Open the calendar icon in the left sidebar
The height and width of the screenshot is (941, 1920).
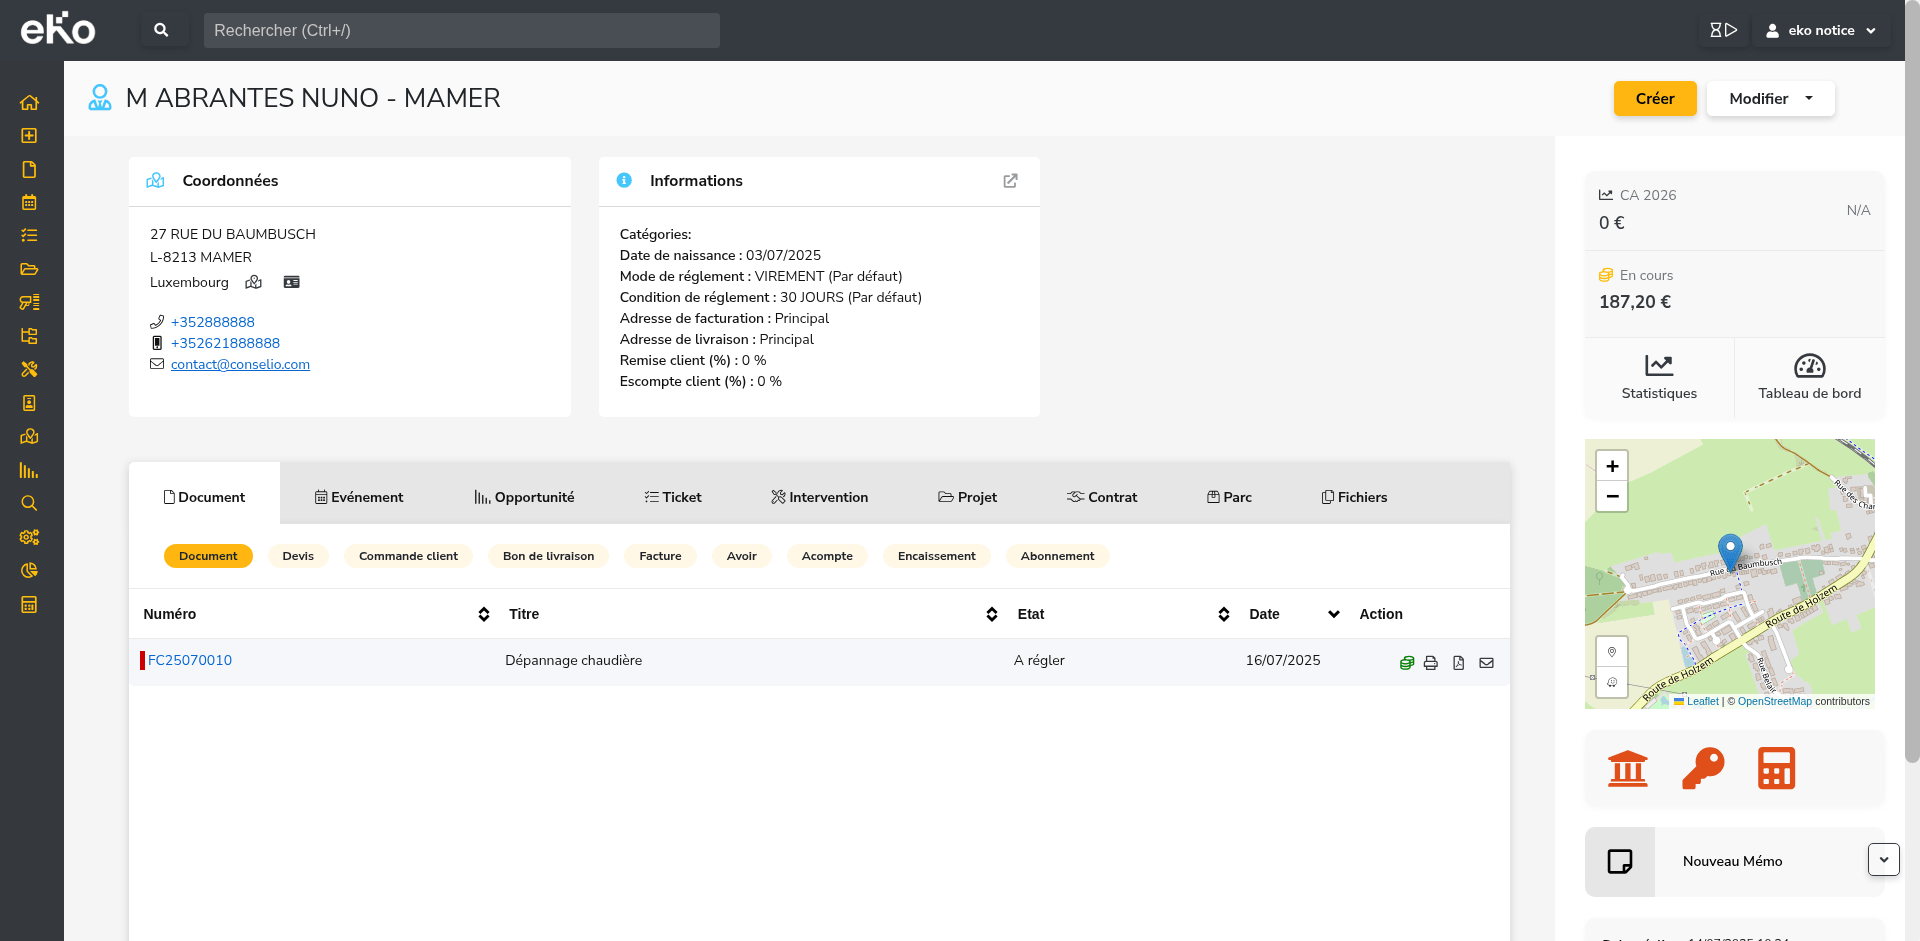pyautogui.click(x=29, y=202)
